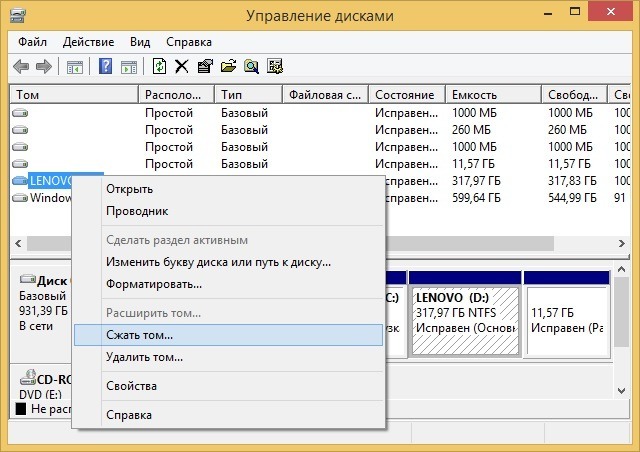
Task: Click the black X delete toolbar icon
Action: [x=181, y=67]
